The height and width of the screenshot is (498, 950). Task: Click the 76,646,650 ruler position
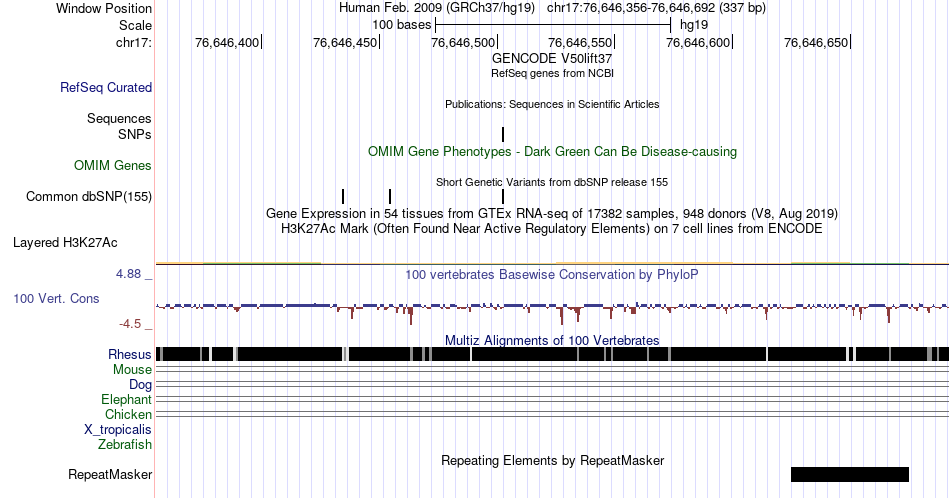tap(817, 42)
